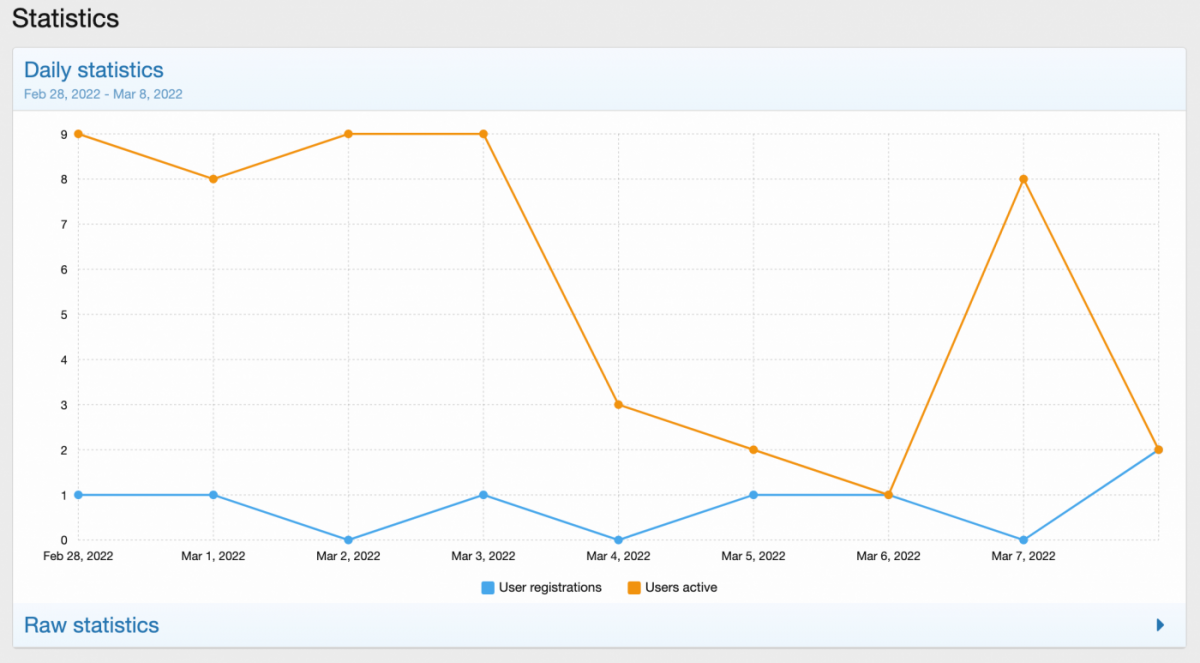The height and width of the screenshot is (663, 1200).
Task: Click the Mar 1, 2022 axis label
Action: pos(213,556)
